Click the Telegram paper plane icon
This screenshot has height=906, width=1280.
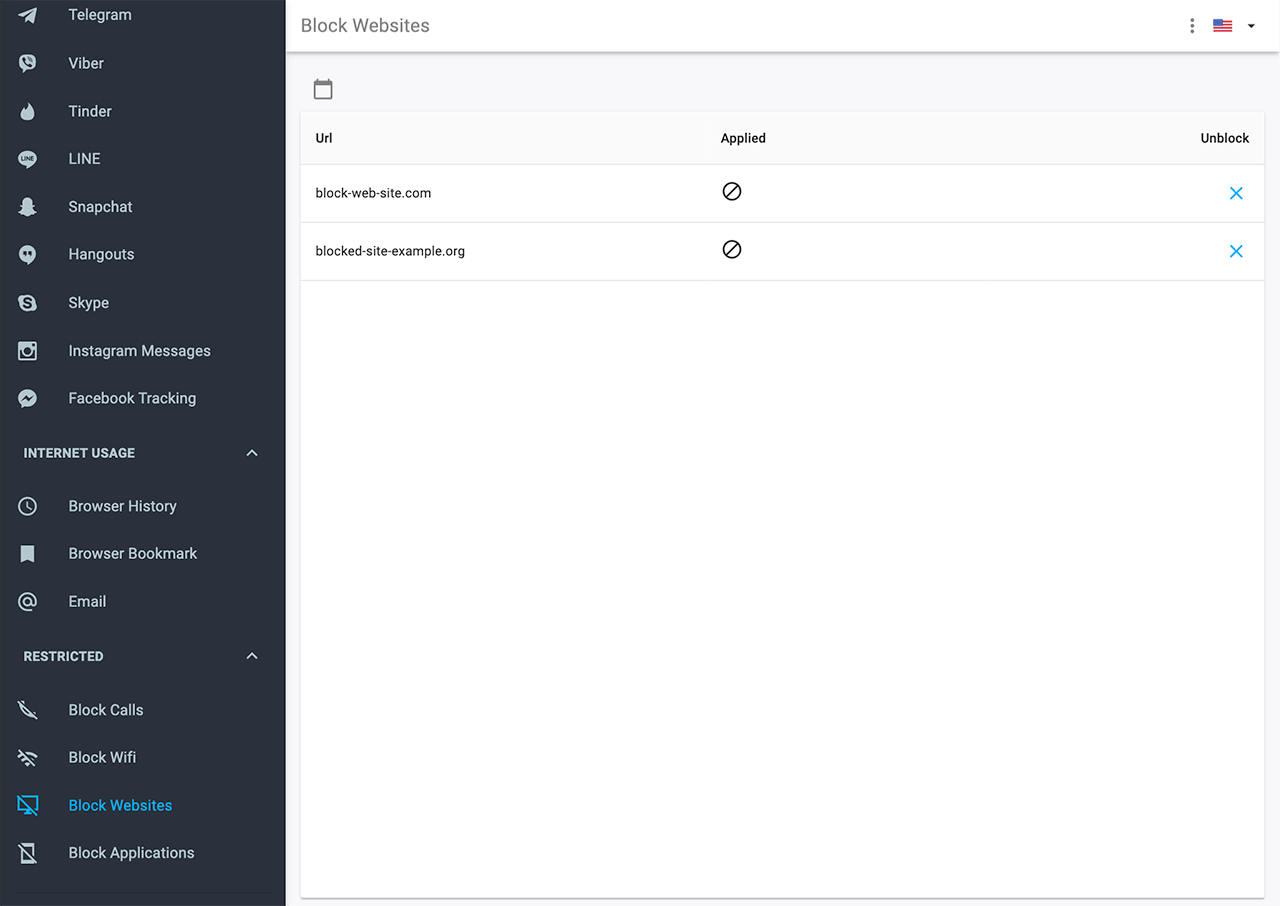coord(28,16)
